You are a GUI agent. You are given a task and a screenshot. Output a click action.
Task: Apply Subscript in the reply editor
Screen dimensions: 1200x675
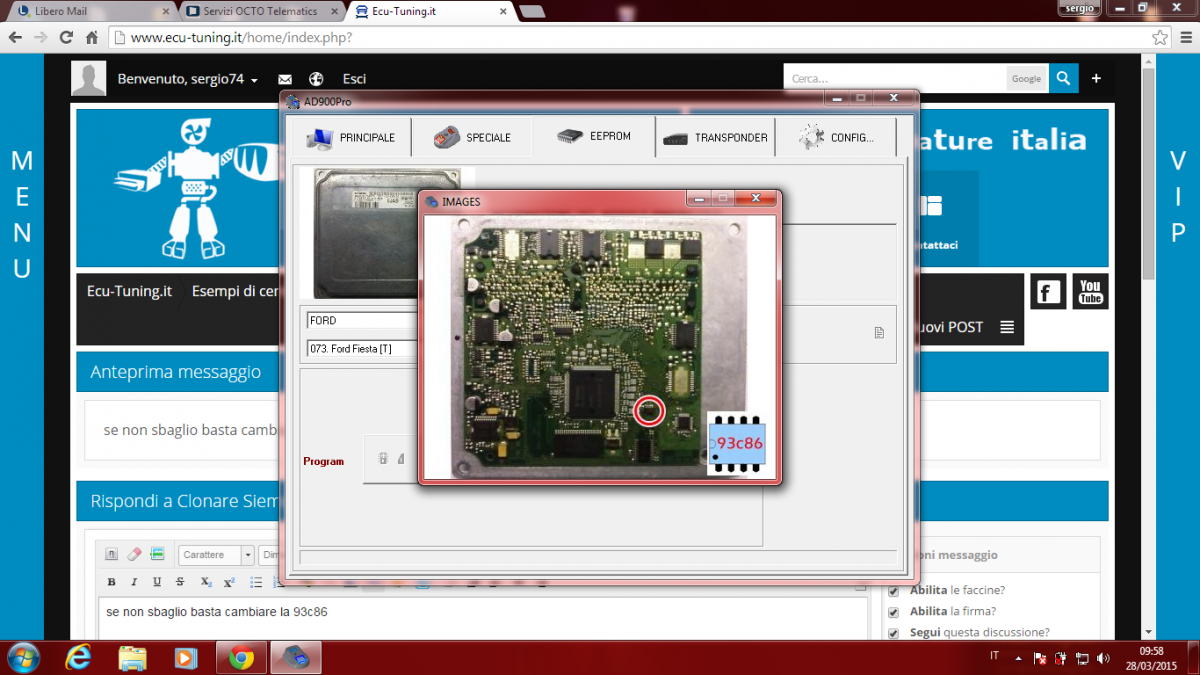coord(205,582)
